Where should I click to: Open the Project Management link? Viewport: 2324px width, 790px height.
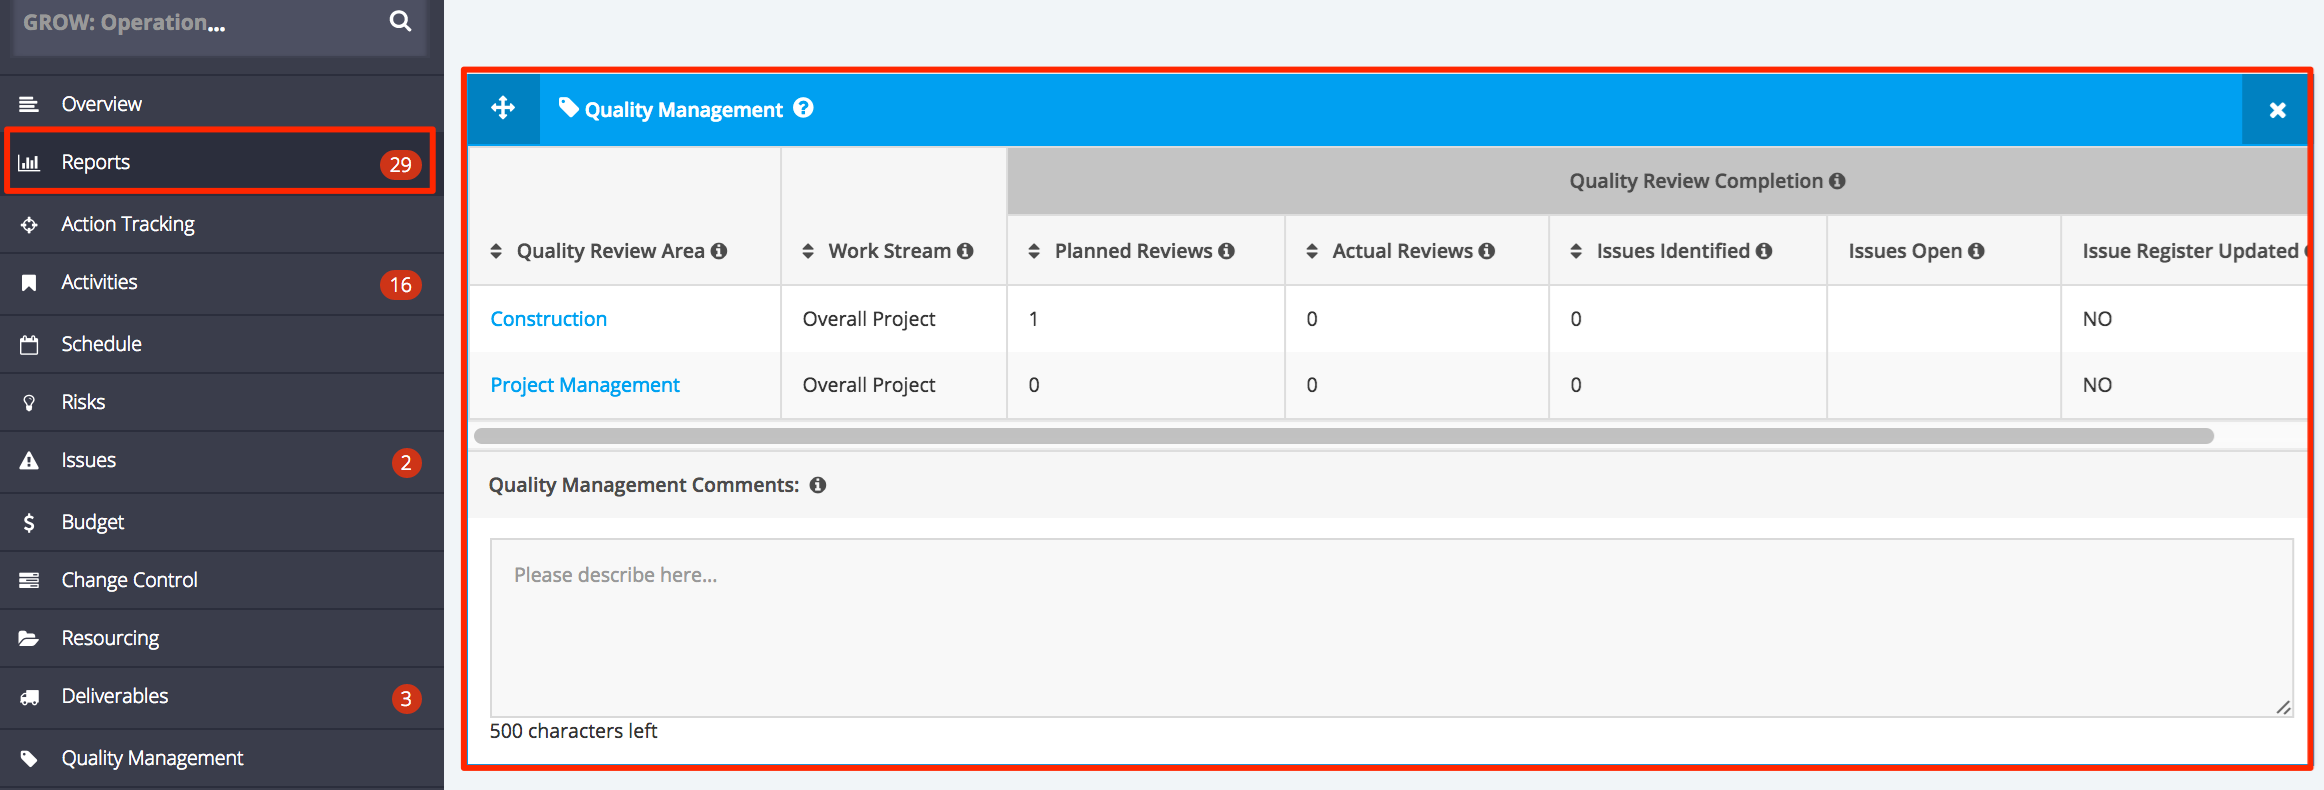point(584,385)
